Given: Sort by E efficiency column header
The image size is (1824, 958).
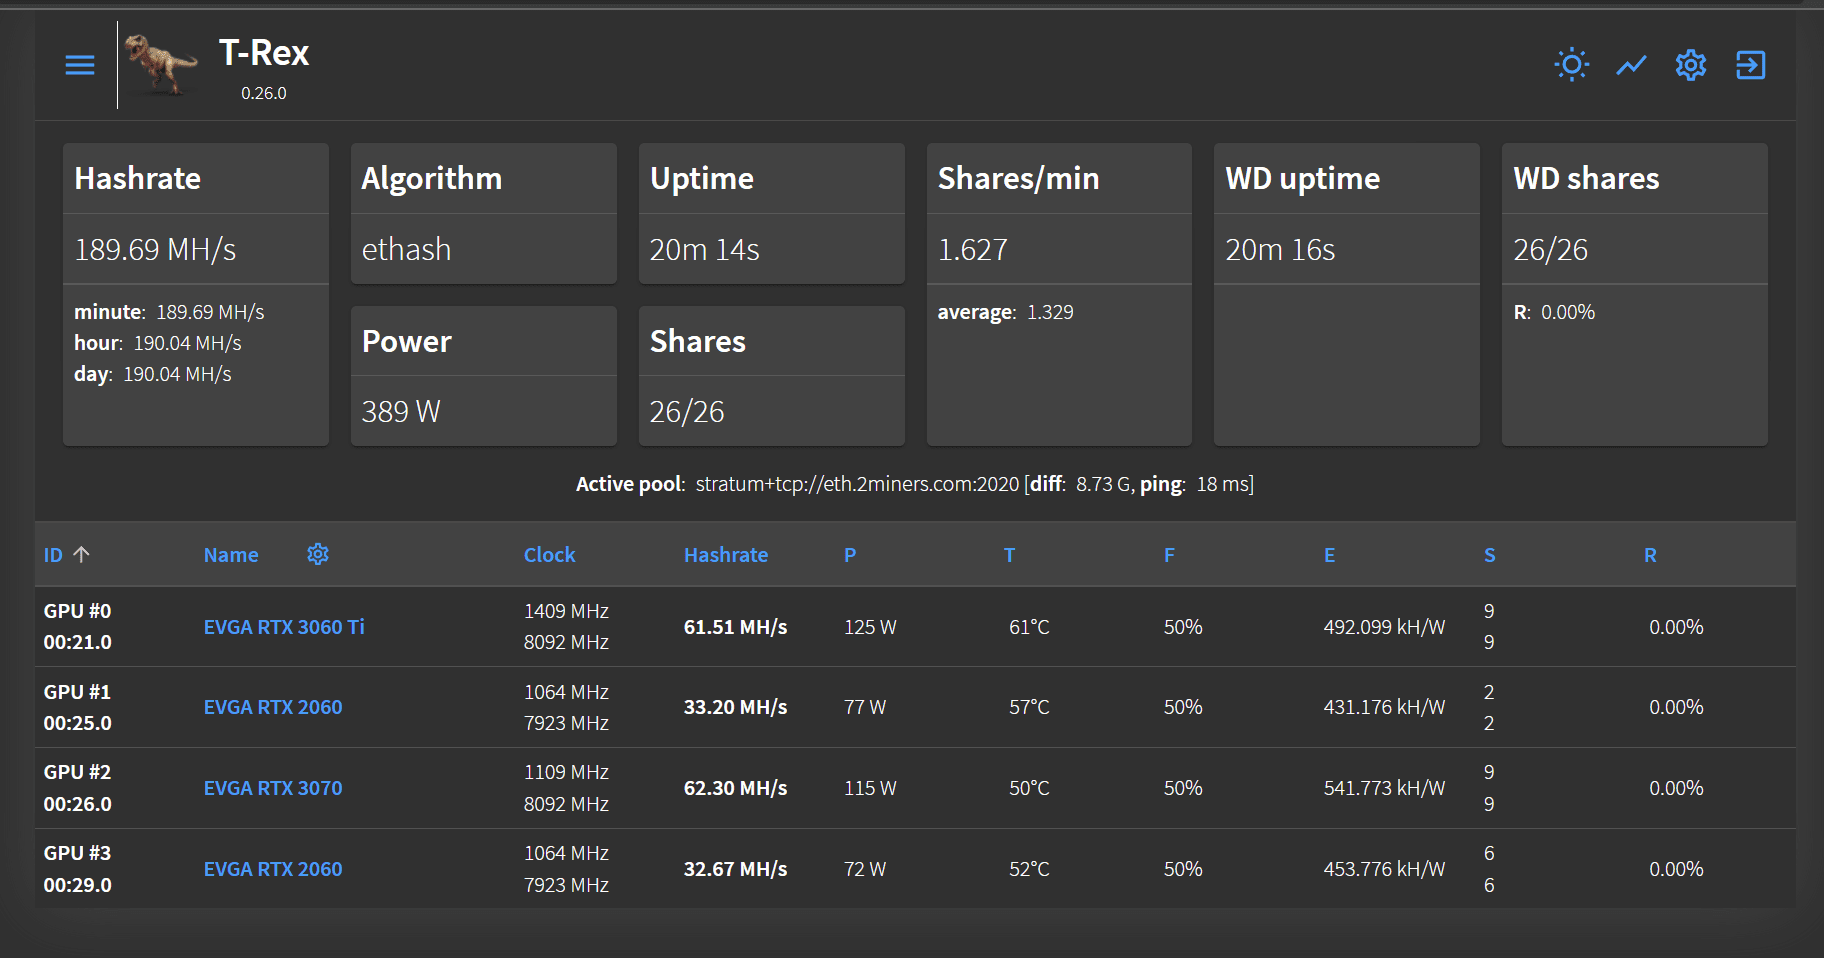Looking at the screenshot, I should pos(1330,555).
